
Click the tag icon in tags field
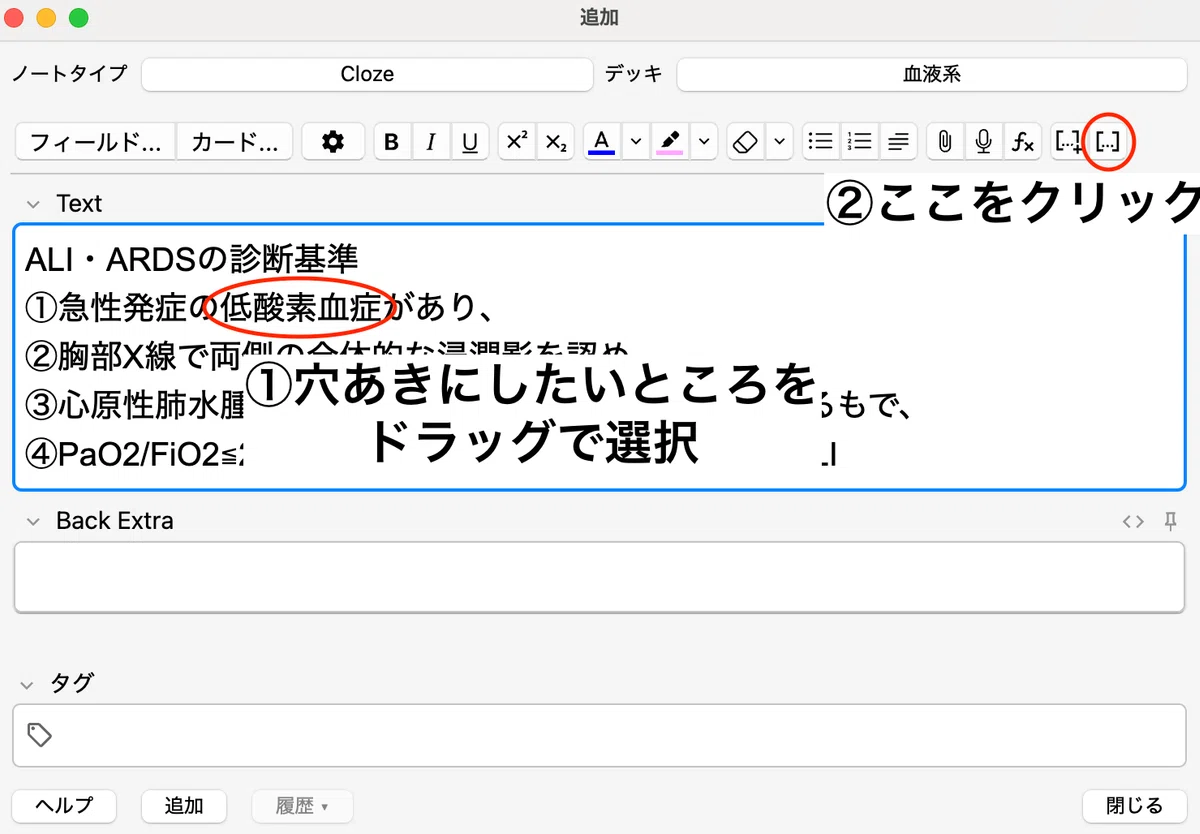tap(39, 736)
